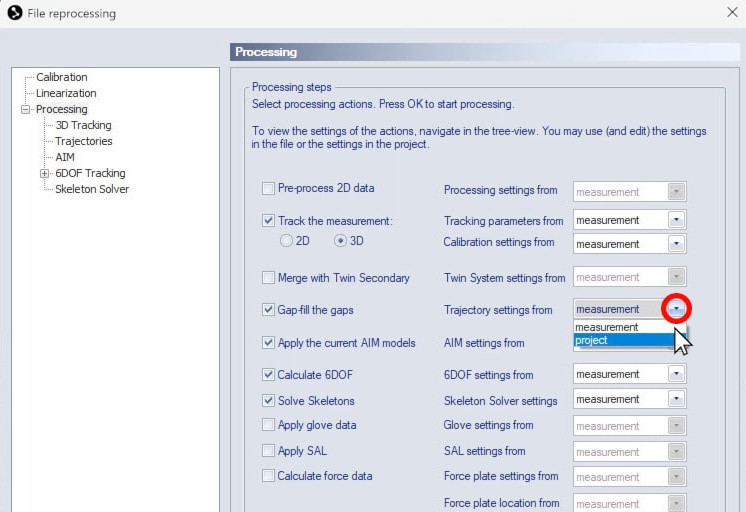Uncheck Track the measurement option
The image size is (746, 512).
tap(268, 220)
